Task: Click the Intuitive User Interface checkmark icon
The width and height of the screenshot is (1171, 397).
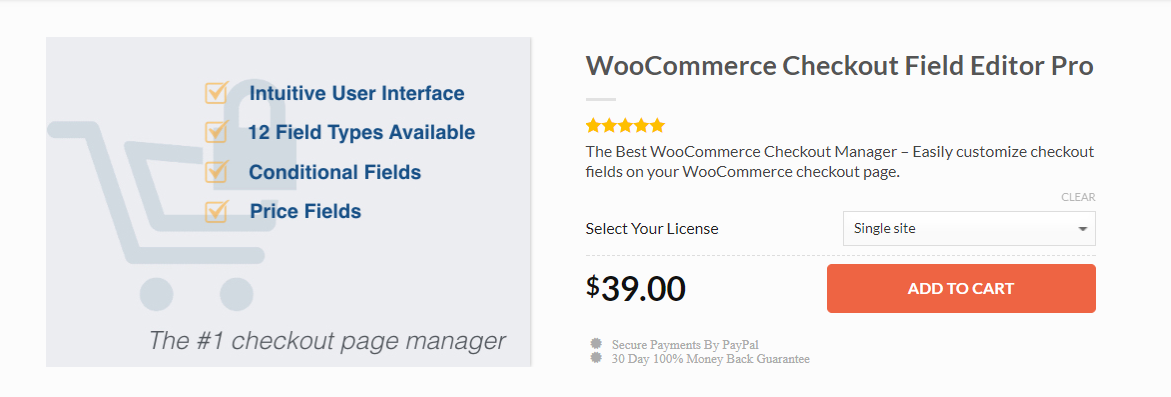Action: click(216, 93)
